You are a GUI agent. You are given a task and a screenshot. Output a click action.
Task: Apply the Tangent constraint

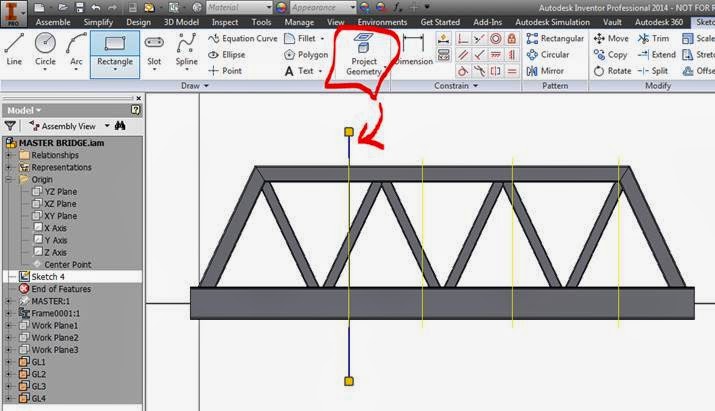click(x=463, y=71)
